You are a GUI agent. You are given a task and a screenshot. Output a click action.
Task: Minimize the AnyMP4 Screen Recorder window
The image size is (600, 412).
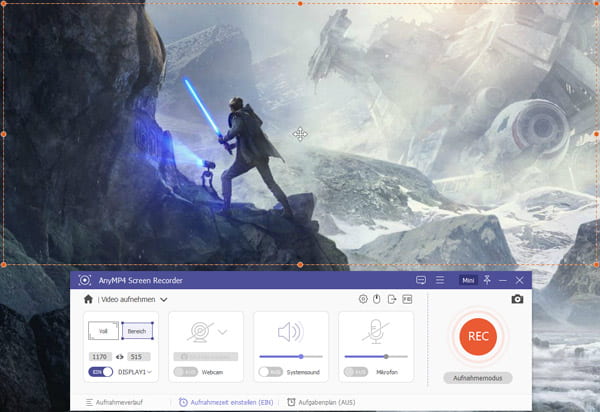(503, 280)
